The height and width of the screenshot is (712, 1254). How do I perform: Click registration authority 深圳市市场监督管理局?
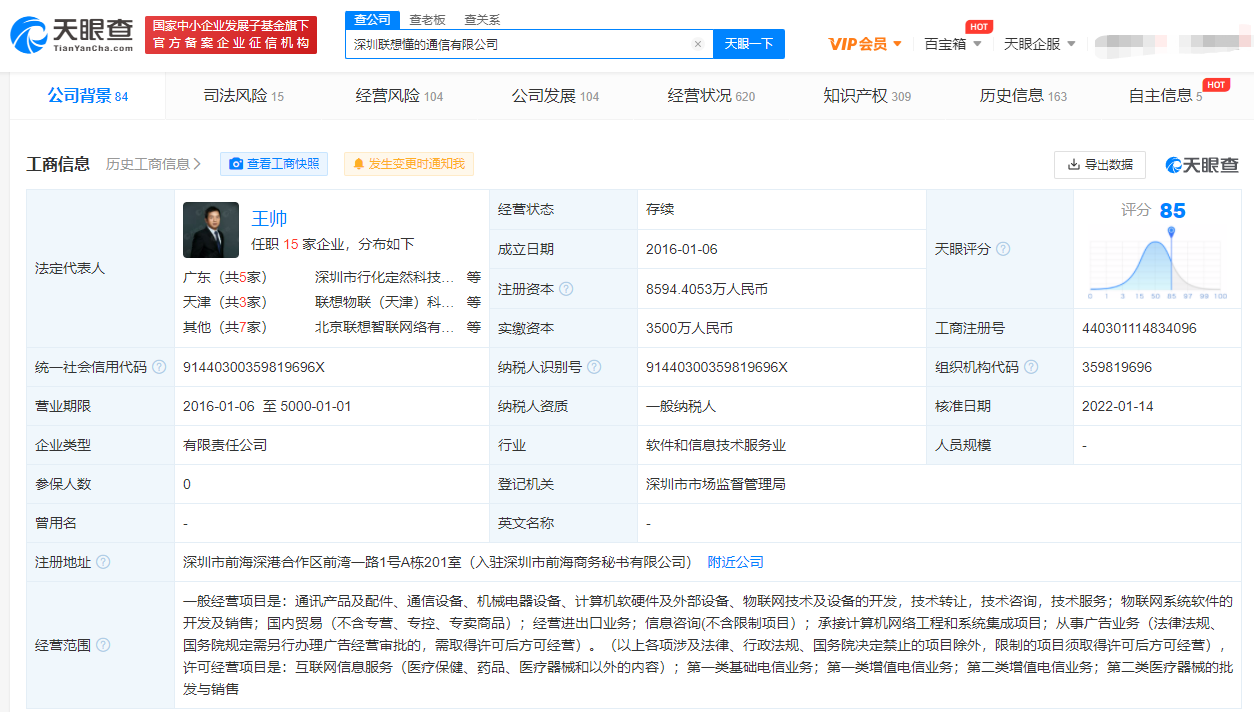[716, 484]
